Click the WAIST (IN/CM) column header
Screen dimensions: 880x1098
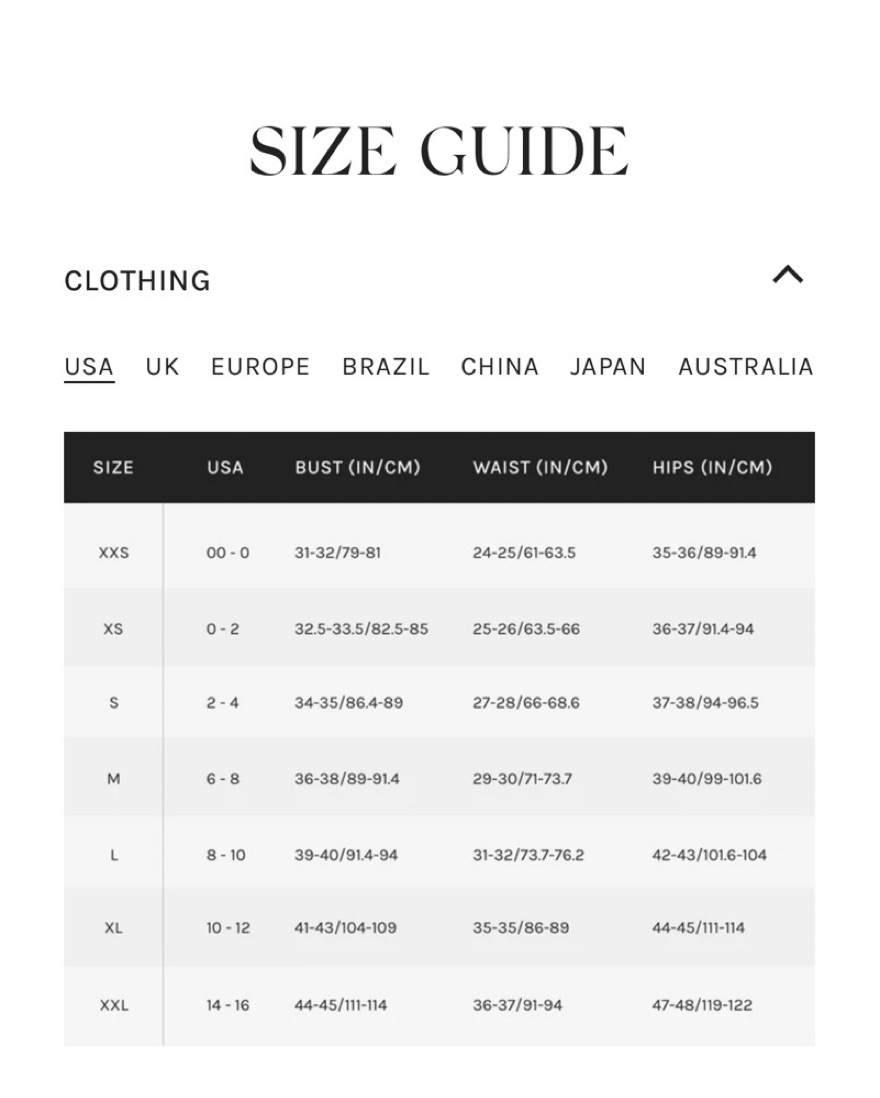click(x=540, y=468)
